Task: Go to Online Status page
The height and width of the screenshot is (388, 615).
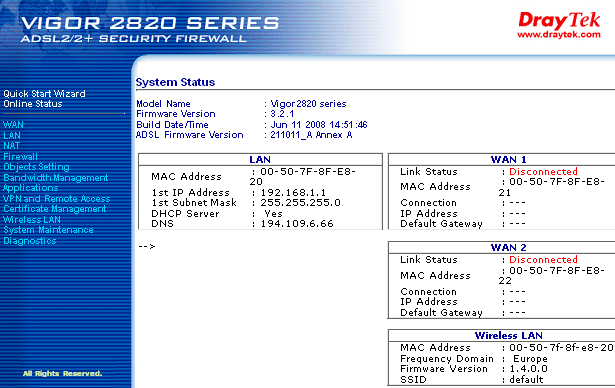Action: [33, 104]
